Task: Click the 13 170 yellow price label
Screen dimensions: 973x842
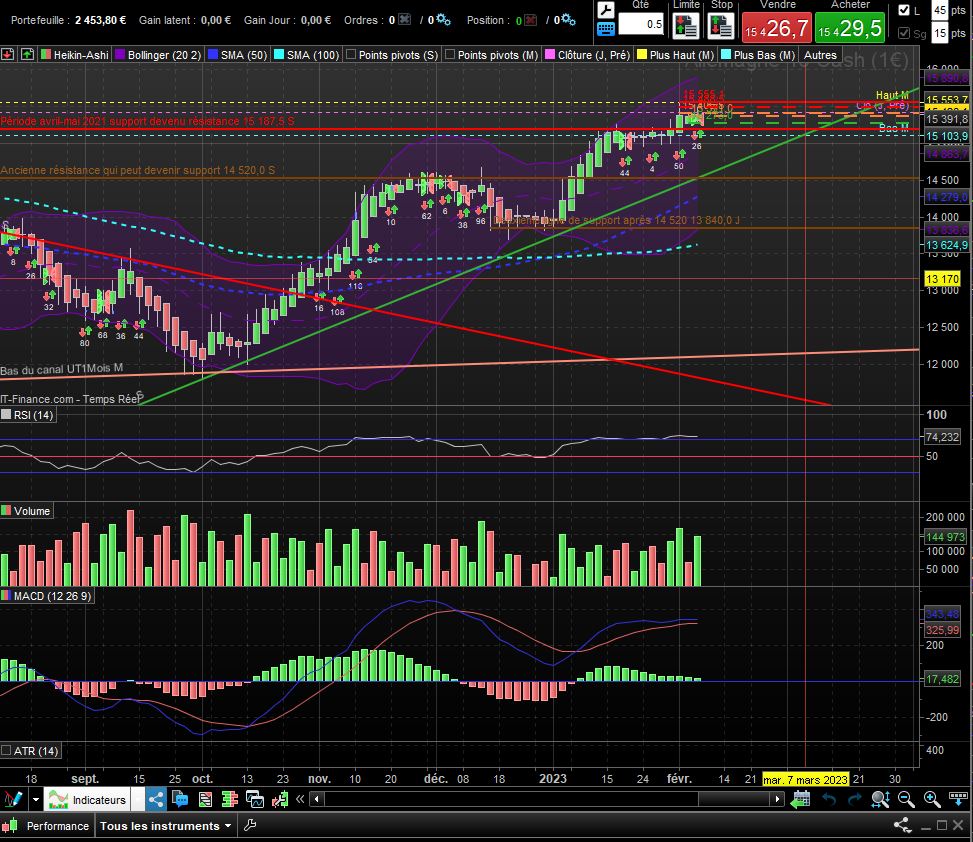Action: (x=942, y=279)
